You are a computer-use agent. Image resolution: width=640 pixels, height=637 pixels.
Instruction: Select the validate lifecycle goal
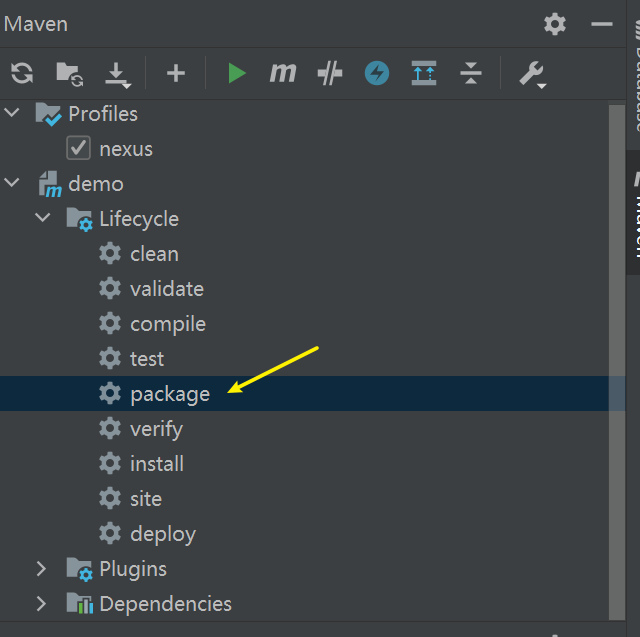(167, 289)
